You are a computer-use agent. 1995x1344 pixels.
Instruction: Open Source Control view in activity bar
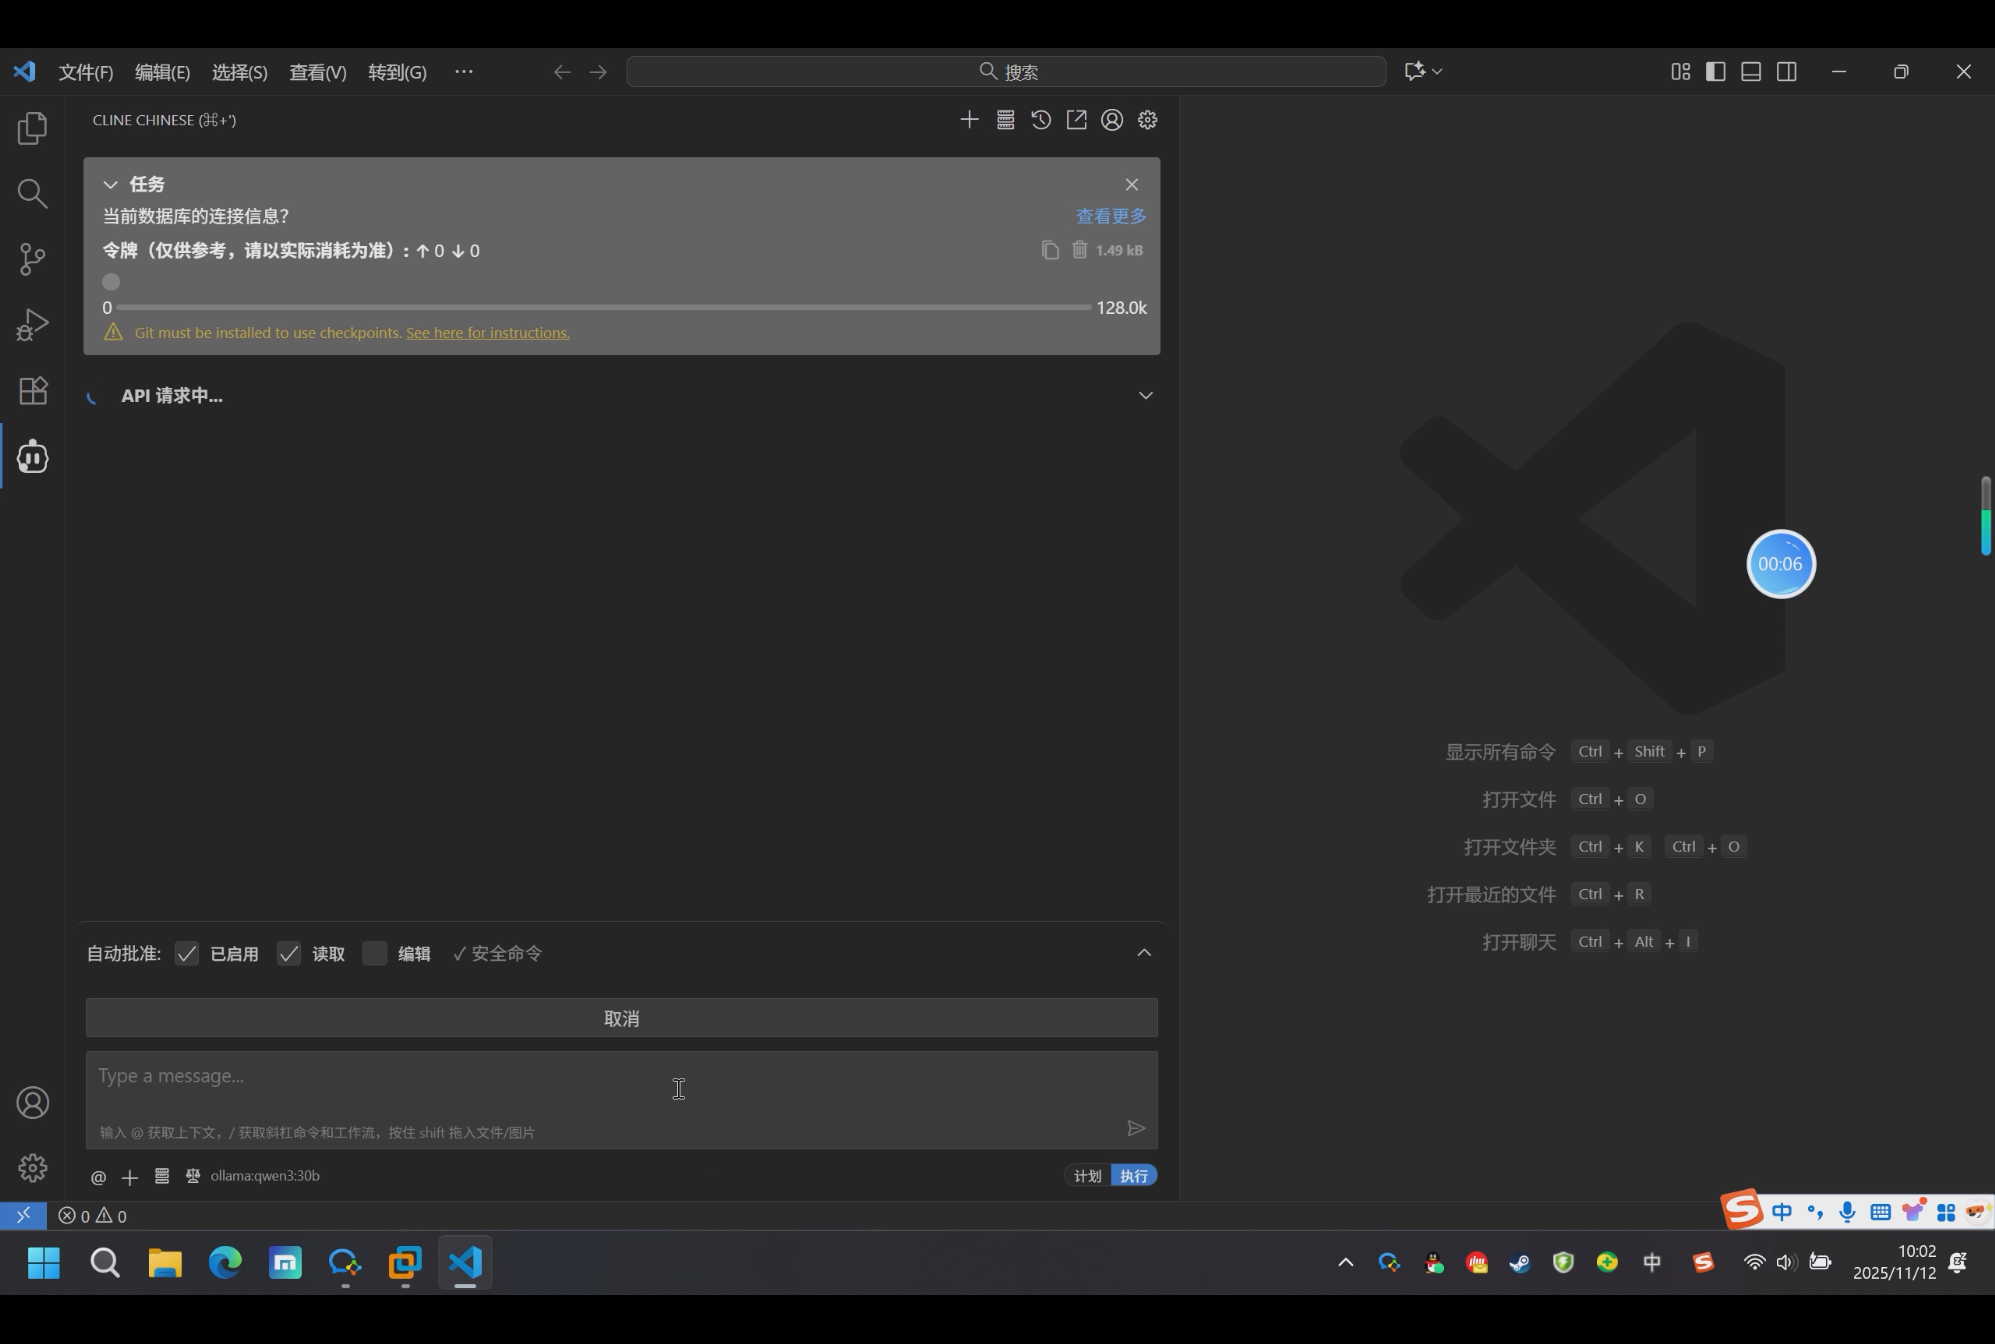[32, 259]
